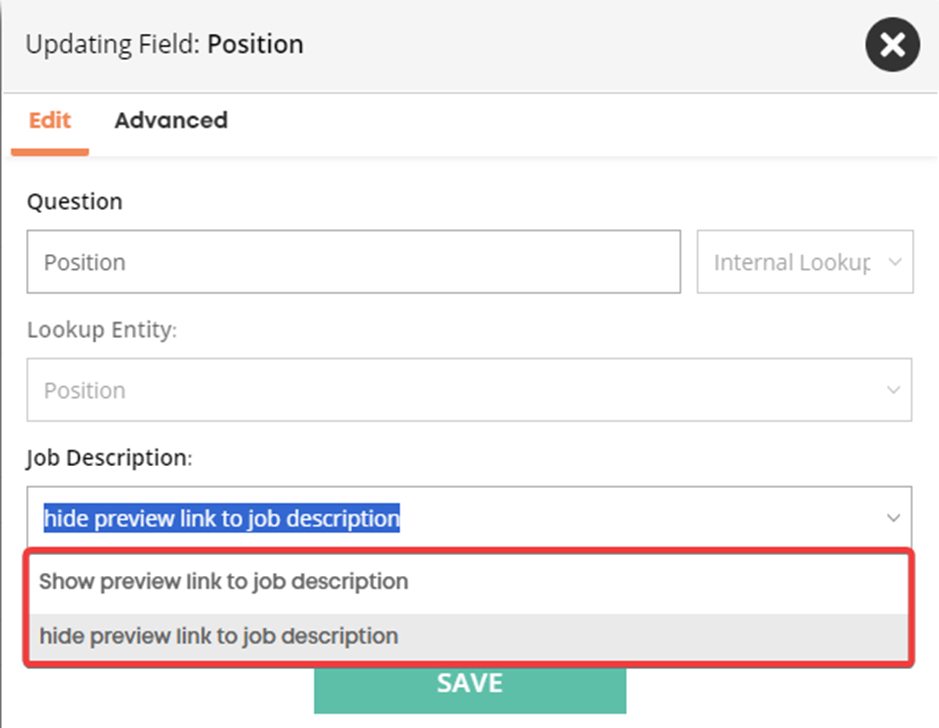Close the Updating Field dialog
Image resolution: width=939 pixels, height=728 pixels.
point(892,44)
